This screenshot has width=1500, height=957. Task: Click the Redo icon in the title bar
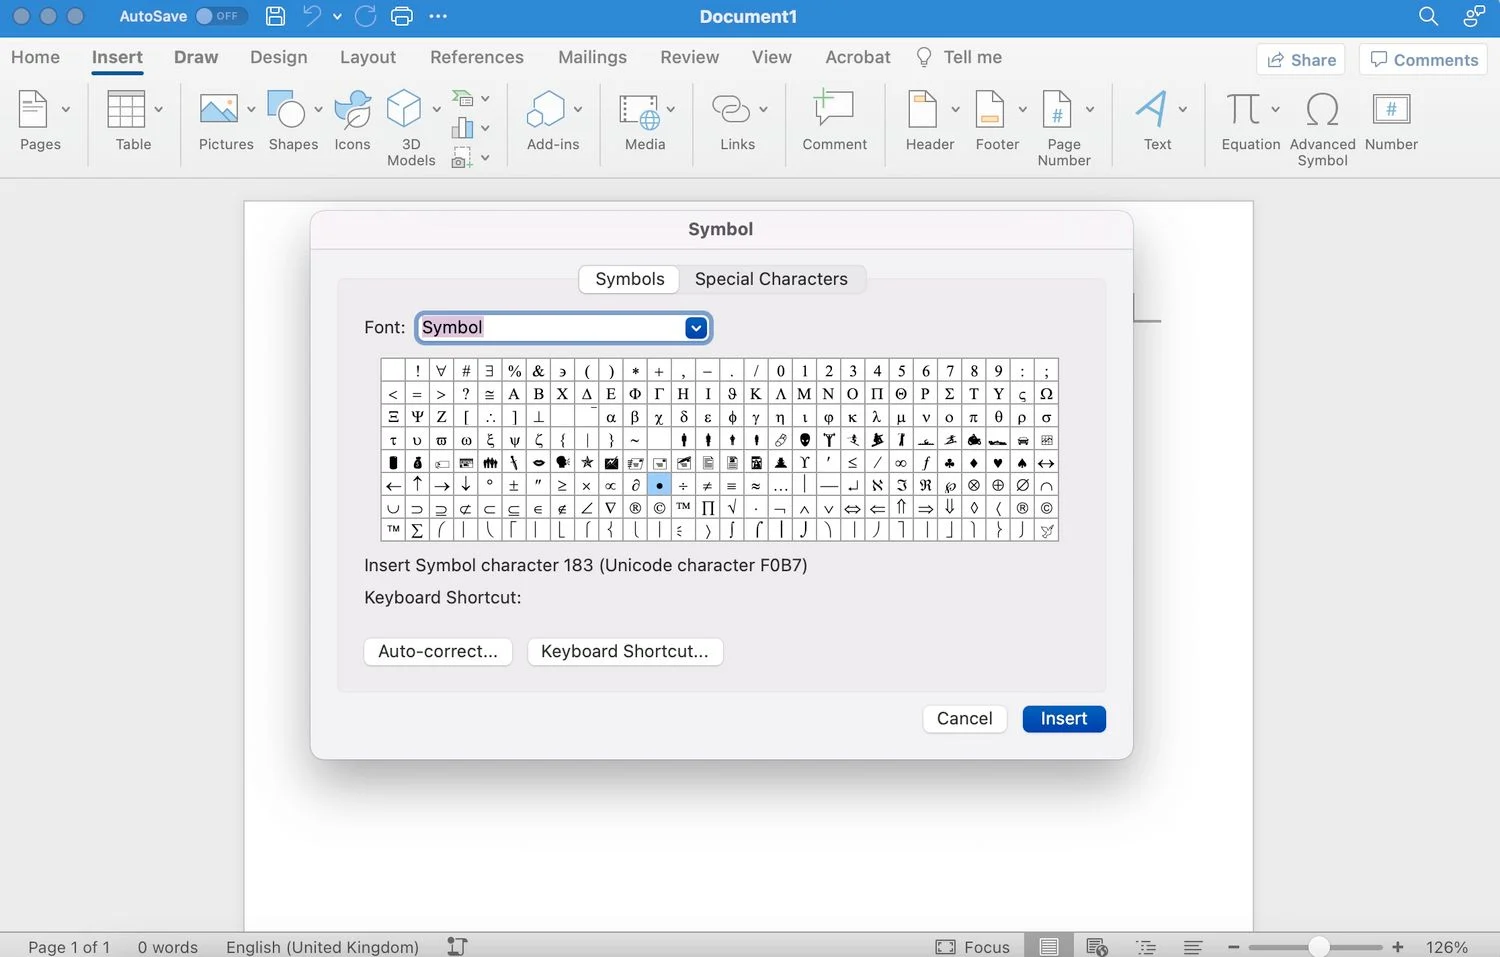click(x=366, y=16)
